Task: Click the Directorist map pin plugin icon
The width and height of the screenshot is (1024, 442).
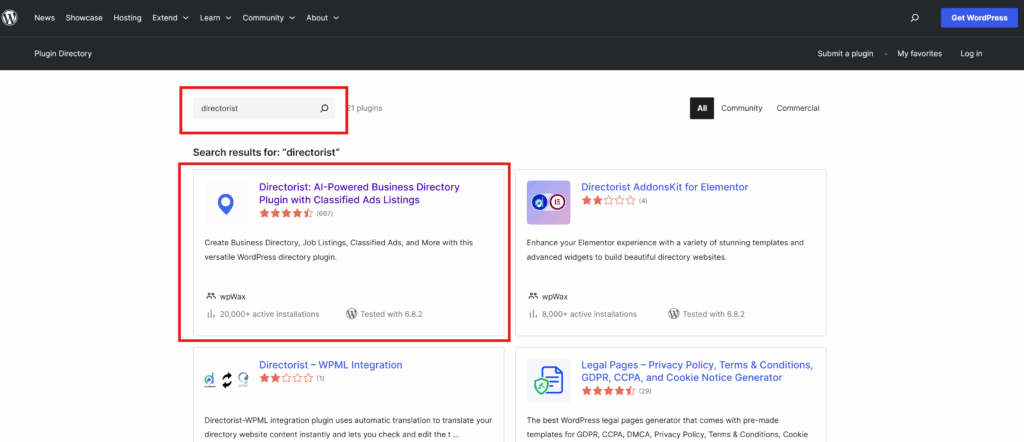Action: [226, 203]
